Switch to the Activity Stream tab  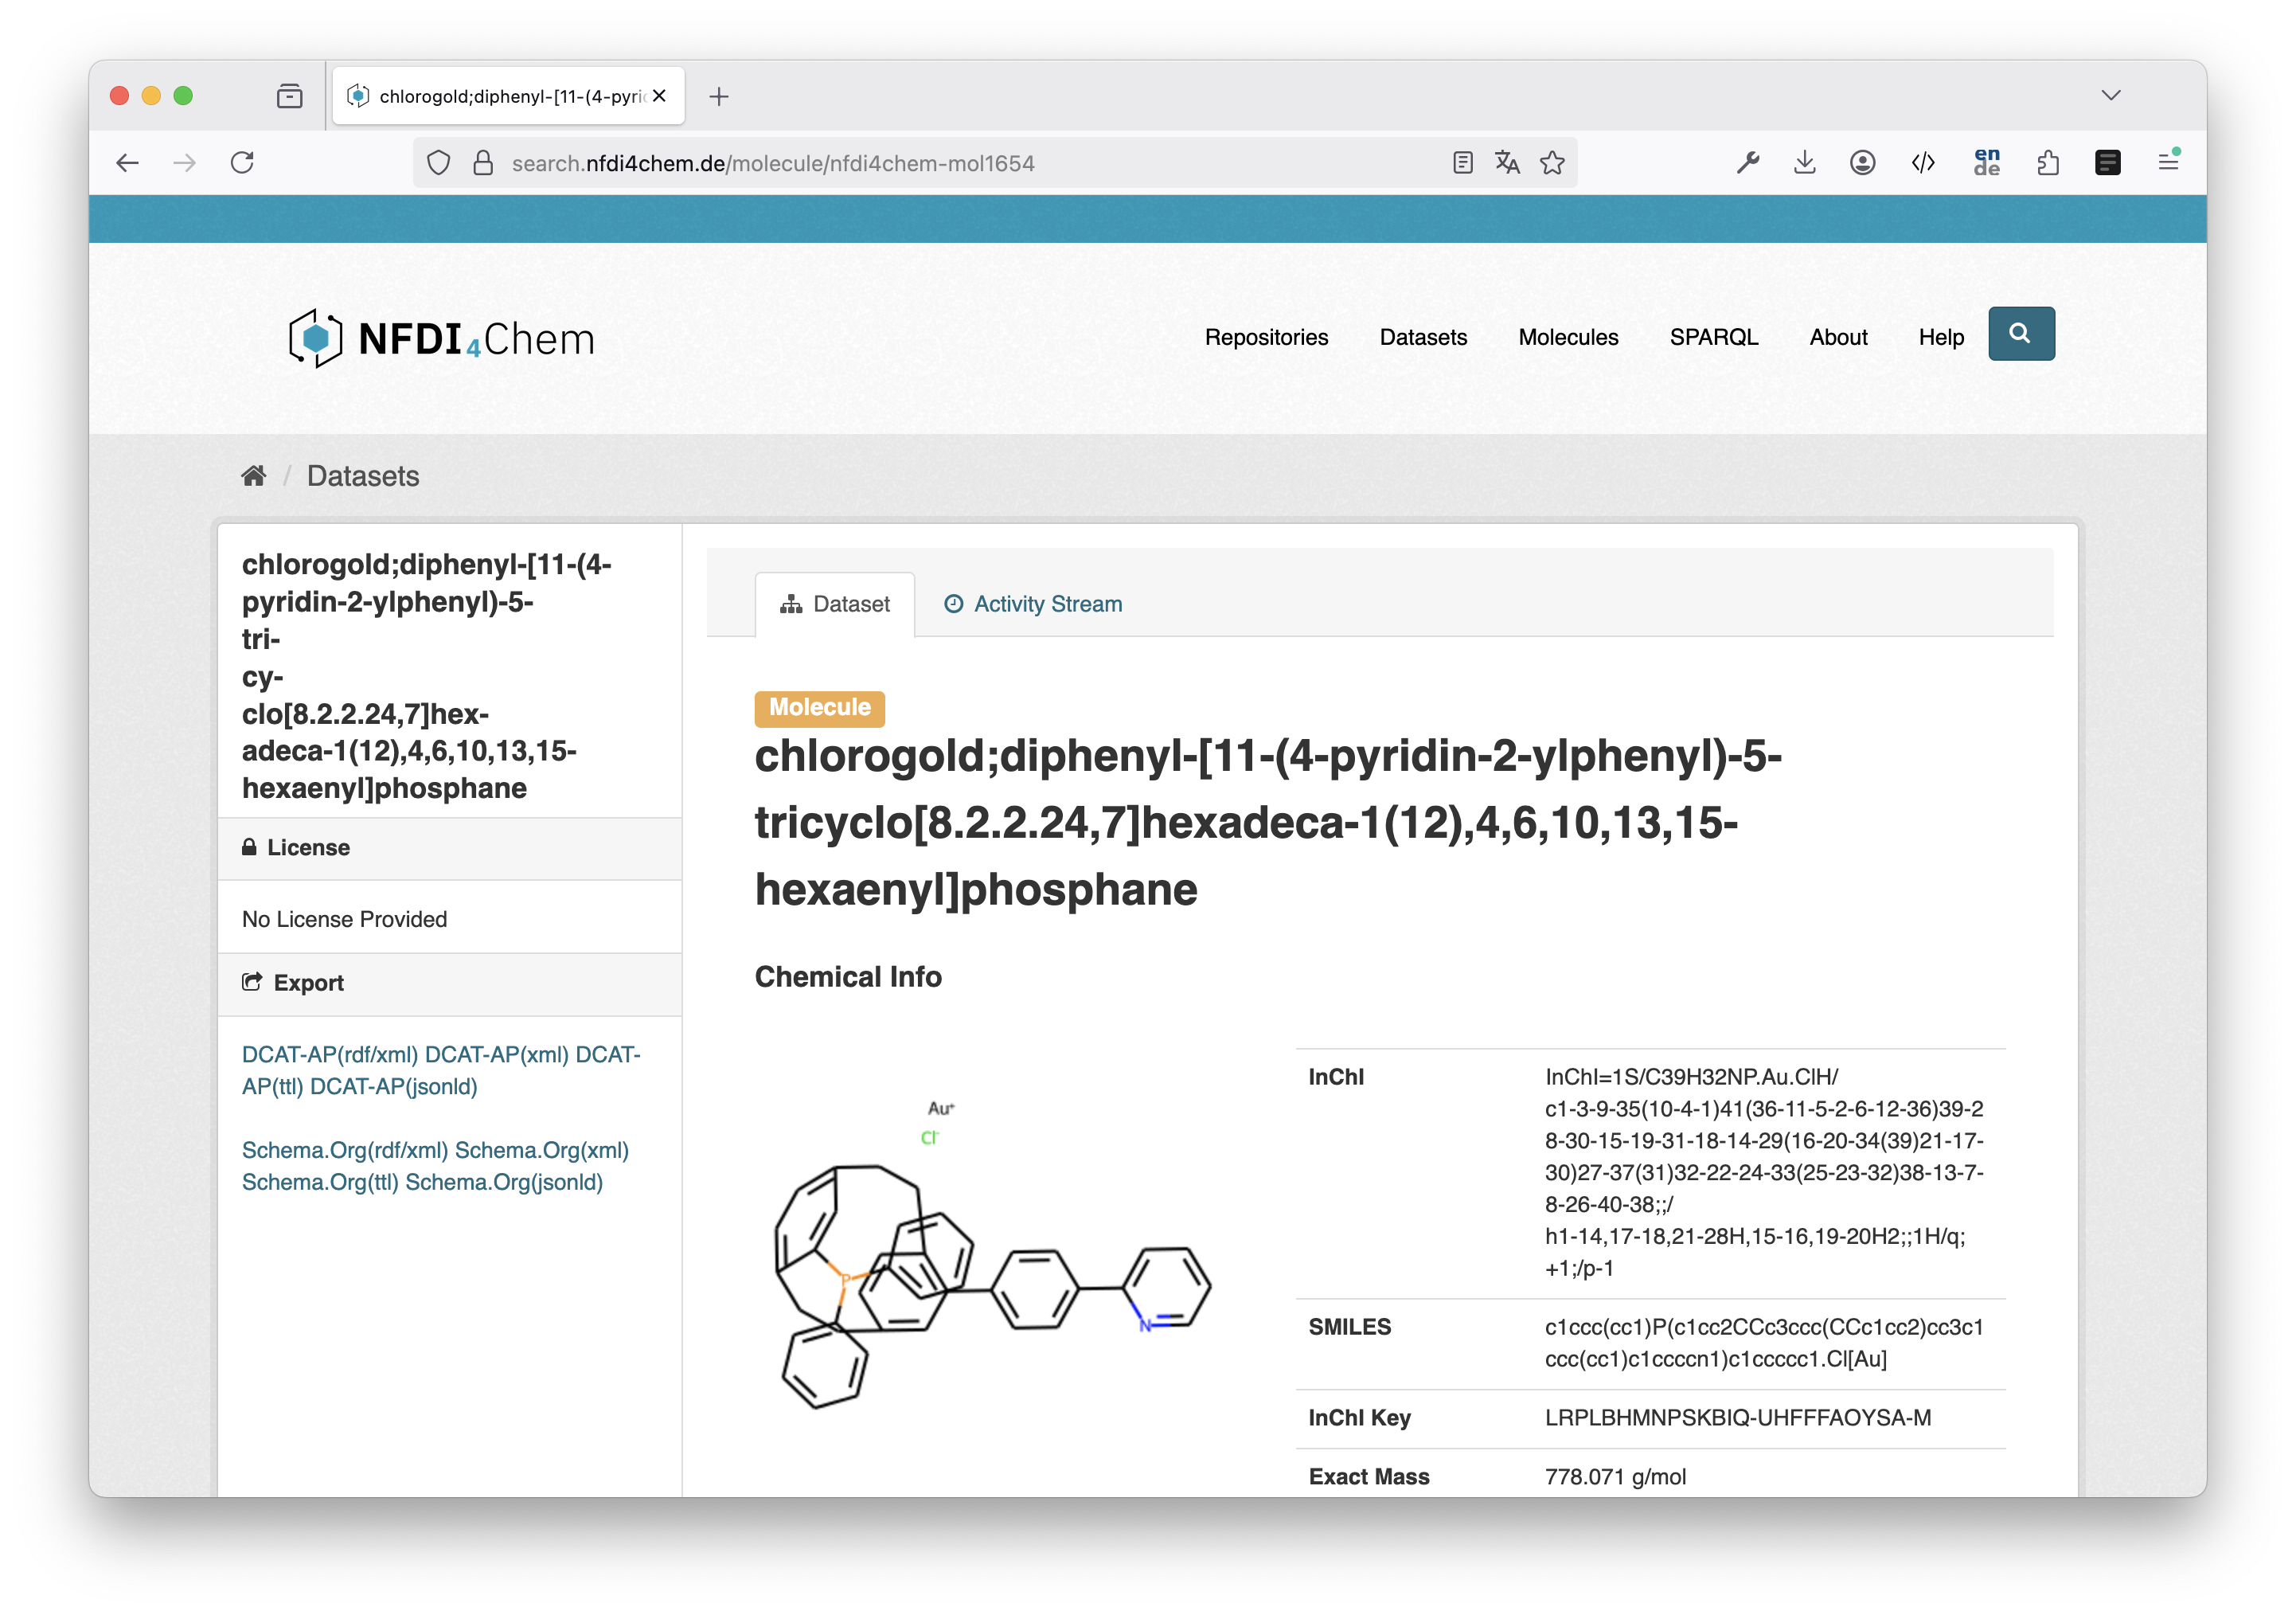(x=1033, y=604)
